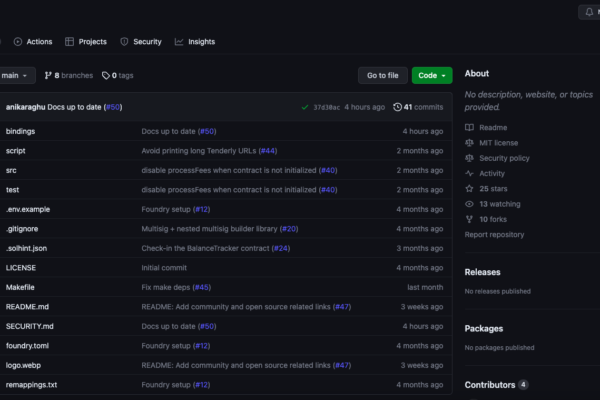Open PR #44 link in script row
Image resolution: width=600 pixels, height=400 pixels.
tap(268, 151)
